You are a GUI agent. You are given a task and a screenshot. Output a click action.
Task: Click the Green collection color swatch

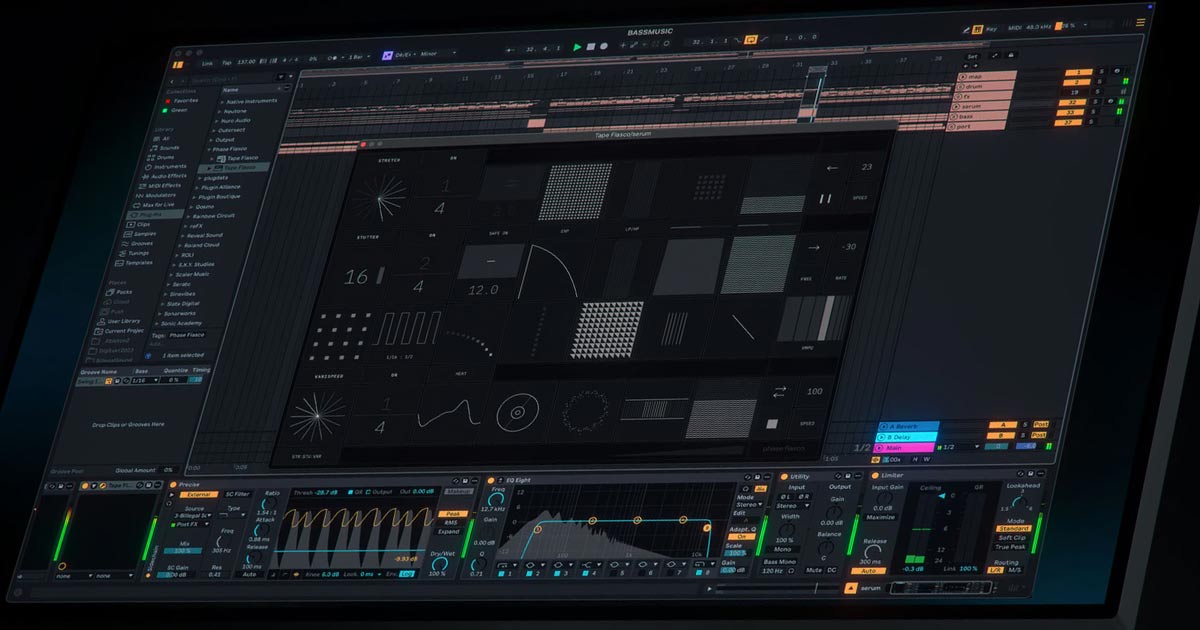tap(165, 111)
